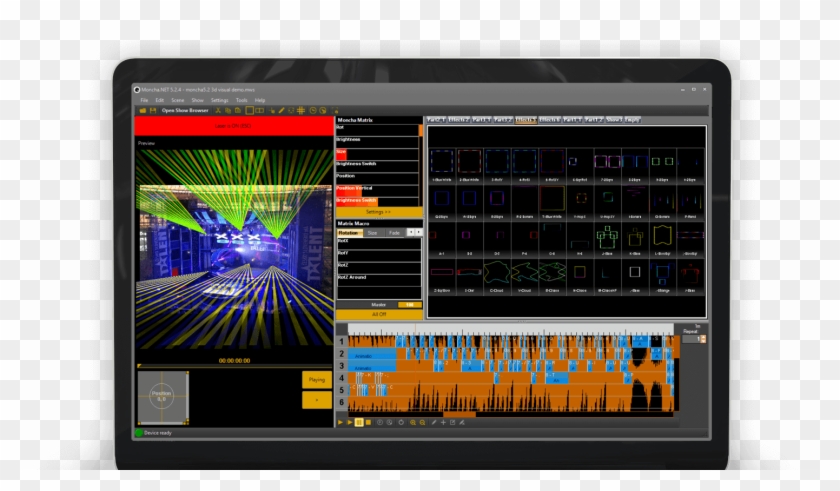Click the clock icon in toolbar

click(x=313, y=110)
